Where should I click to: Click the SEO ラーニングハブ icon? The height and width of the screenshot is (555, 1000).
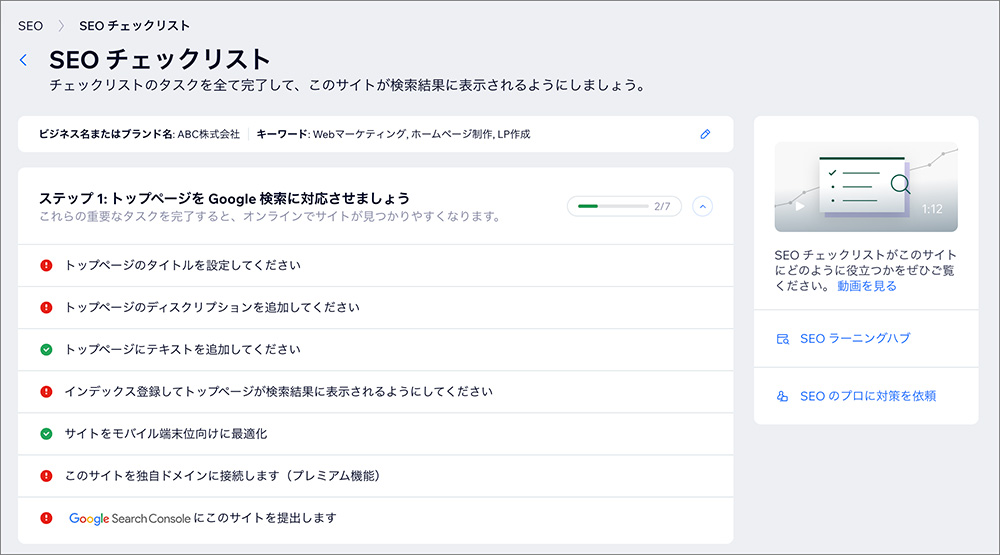783,339
